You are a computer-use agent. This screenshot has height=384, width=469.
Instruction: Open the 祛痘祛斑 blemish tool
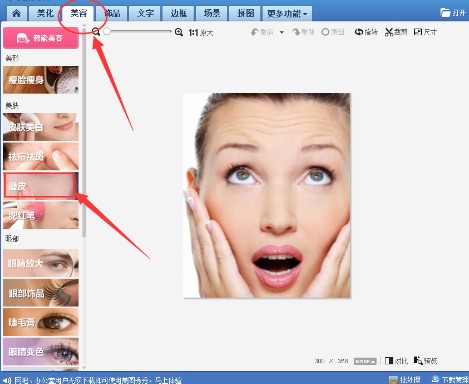click(x=41, y=156)
